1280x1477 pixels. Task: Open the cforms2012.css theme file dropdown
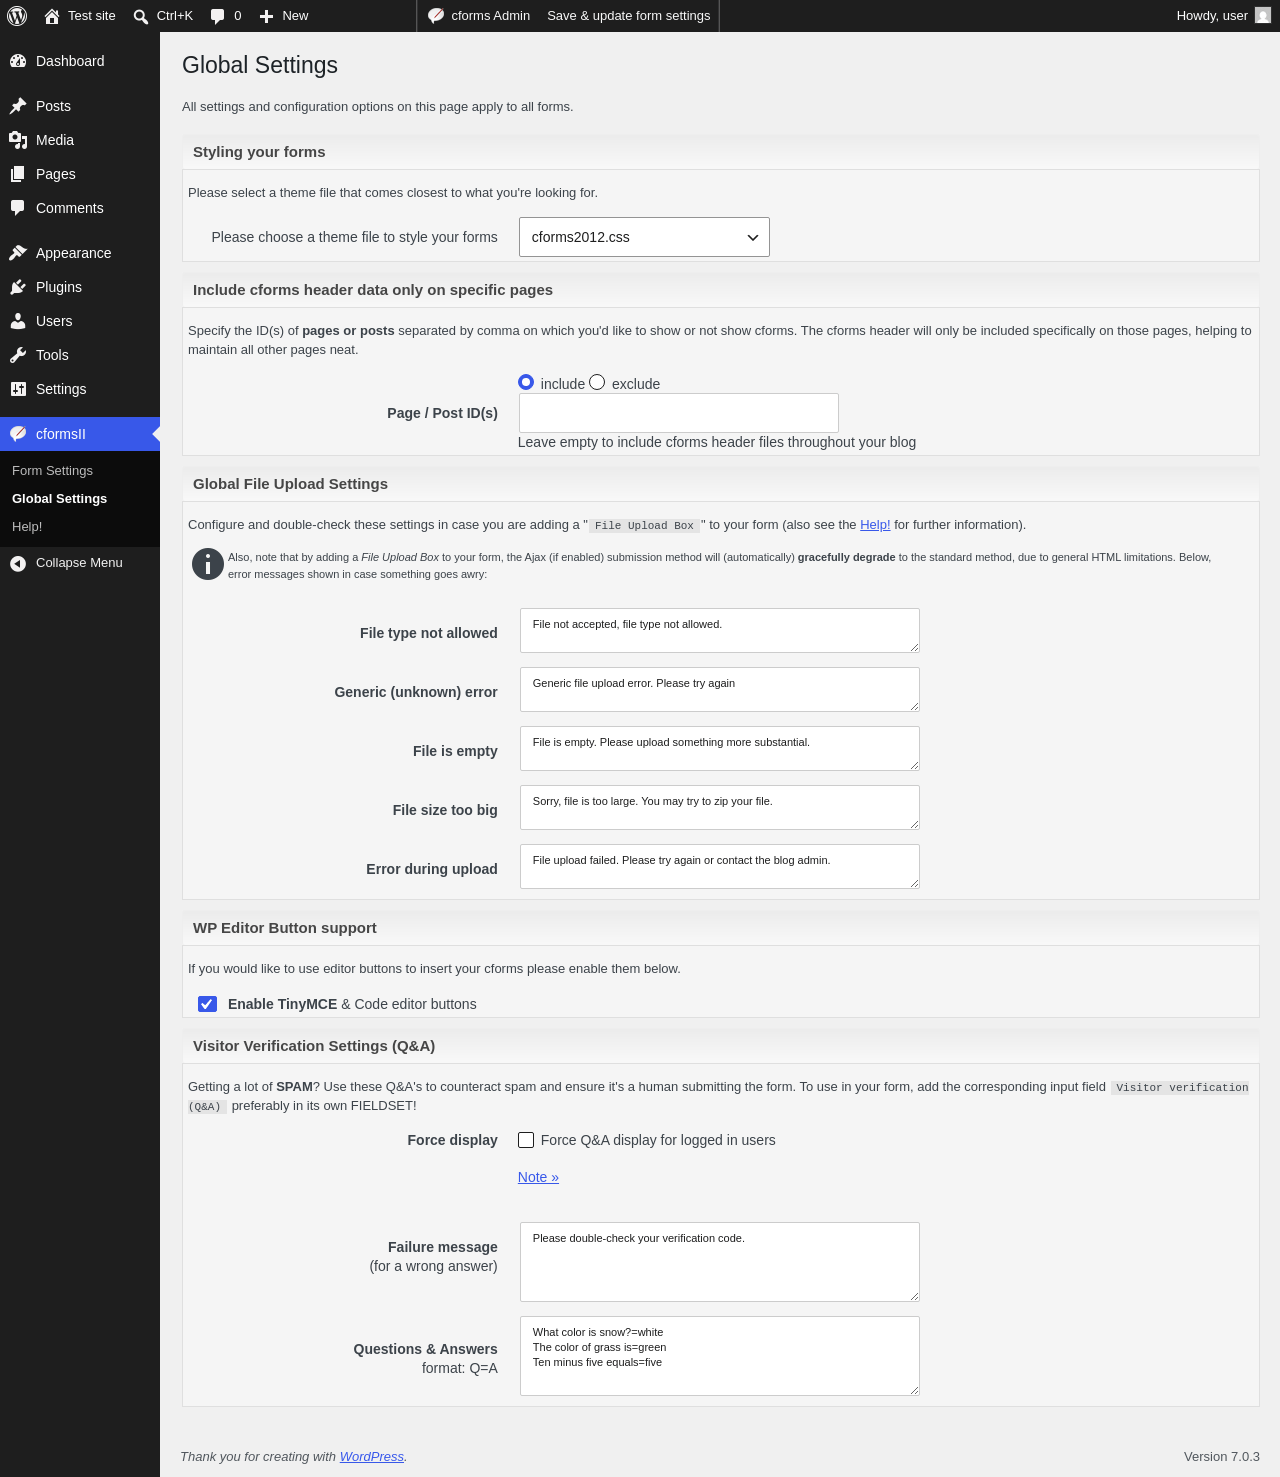point(644,237)
